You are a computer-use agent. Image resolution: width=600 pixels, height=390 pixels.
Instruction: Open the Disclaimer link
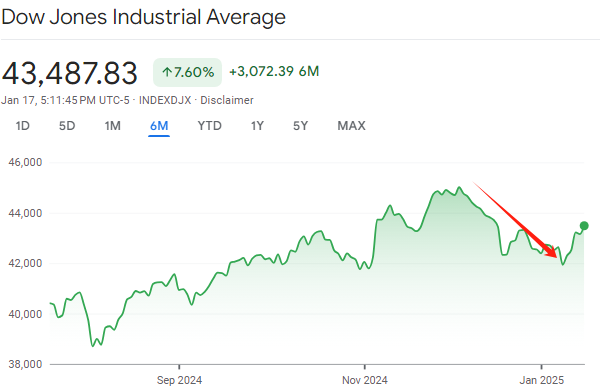pyautogui.click(x=227, y=100)
